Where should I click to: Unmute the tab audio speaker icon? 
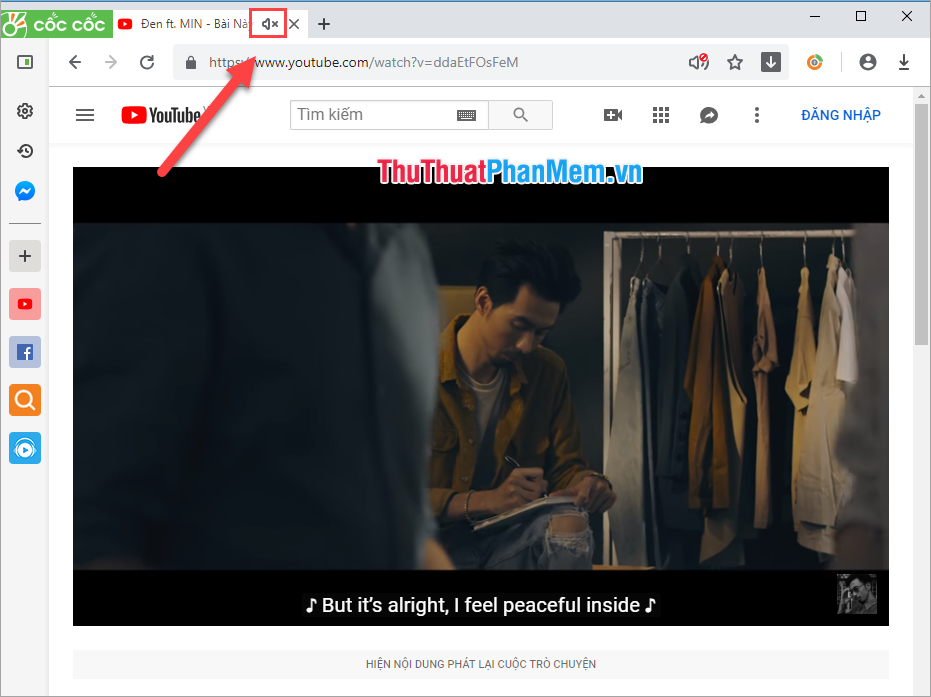267,23
